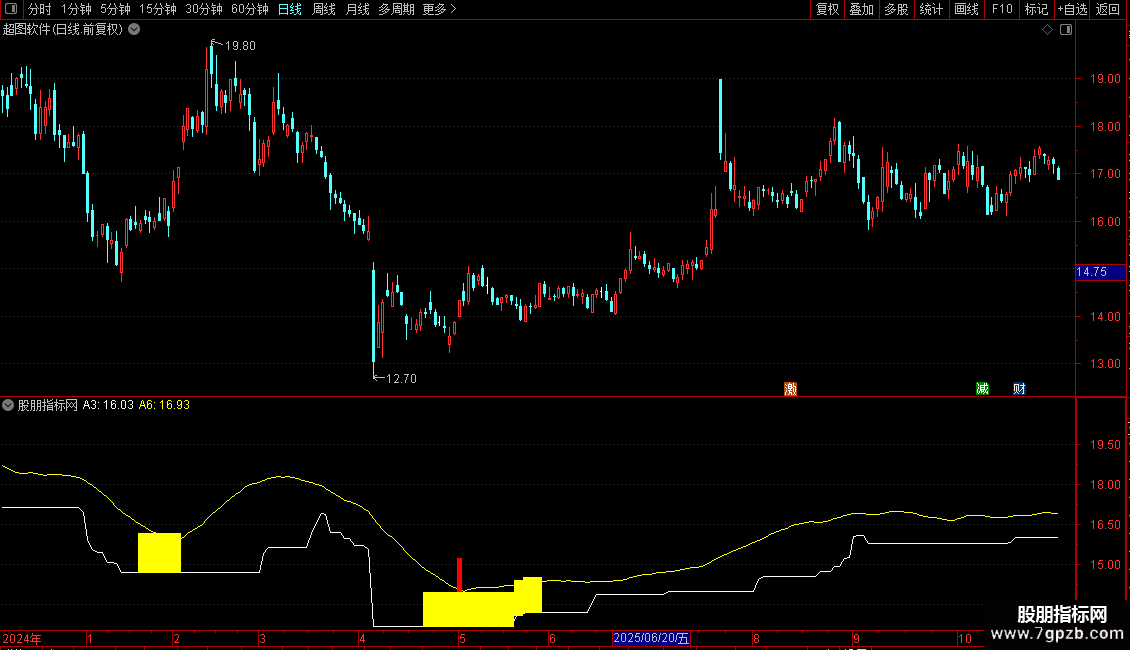Open the 画线 drawing tools
The height and width of the screenshot is (650, 1130).
point(966,9)
